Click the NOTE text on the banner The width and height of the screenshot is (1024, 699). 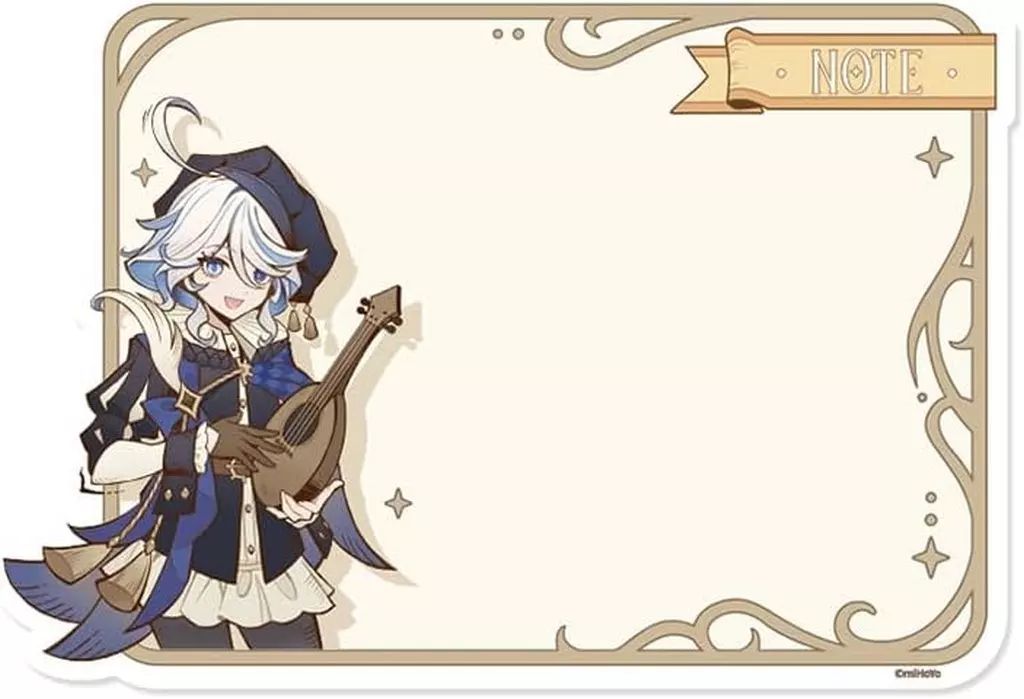pos(867,71)
